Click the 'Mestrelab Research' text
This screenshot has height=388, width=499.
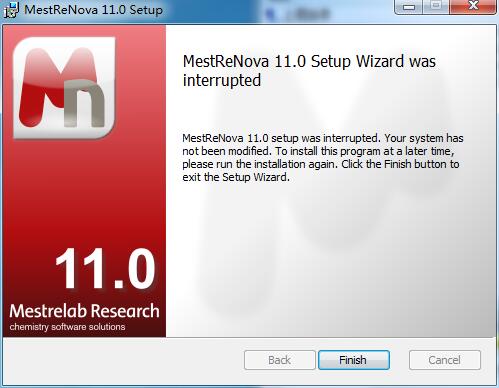(84, 311)
